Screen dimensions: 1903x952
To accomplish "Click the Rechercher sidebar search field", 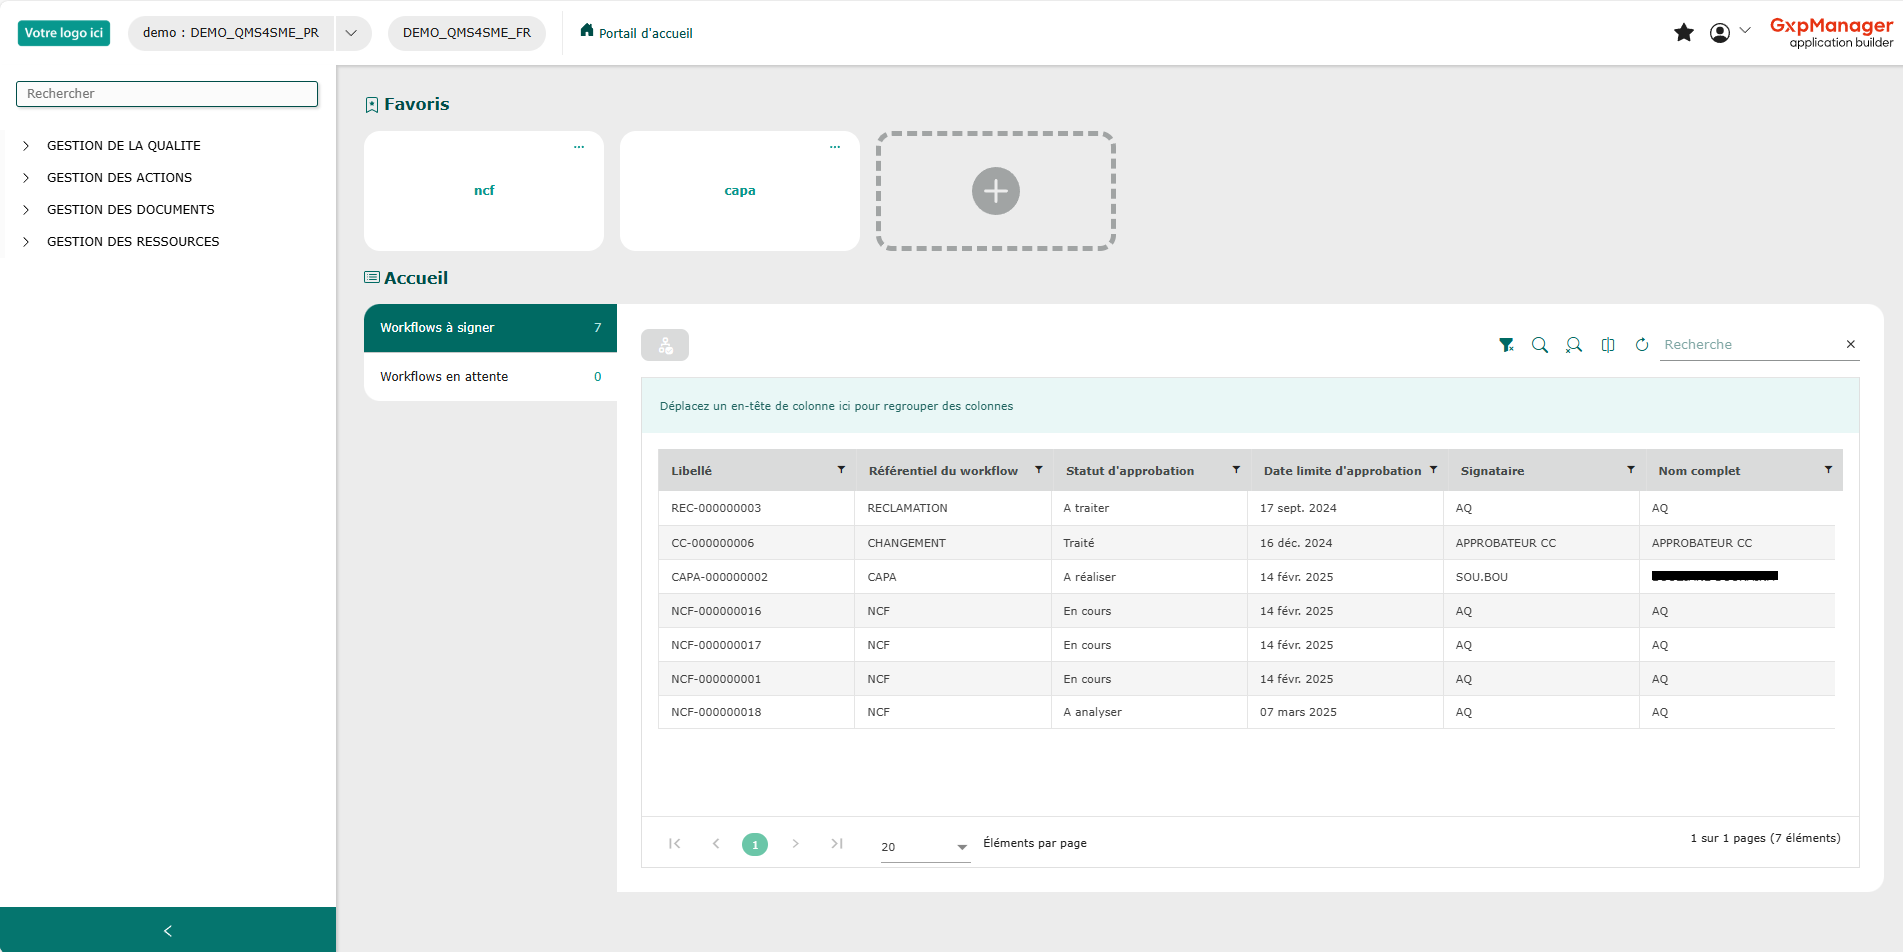I will 167,94.
